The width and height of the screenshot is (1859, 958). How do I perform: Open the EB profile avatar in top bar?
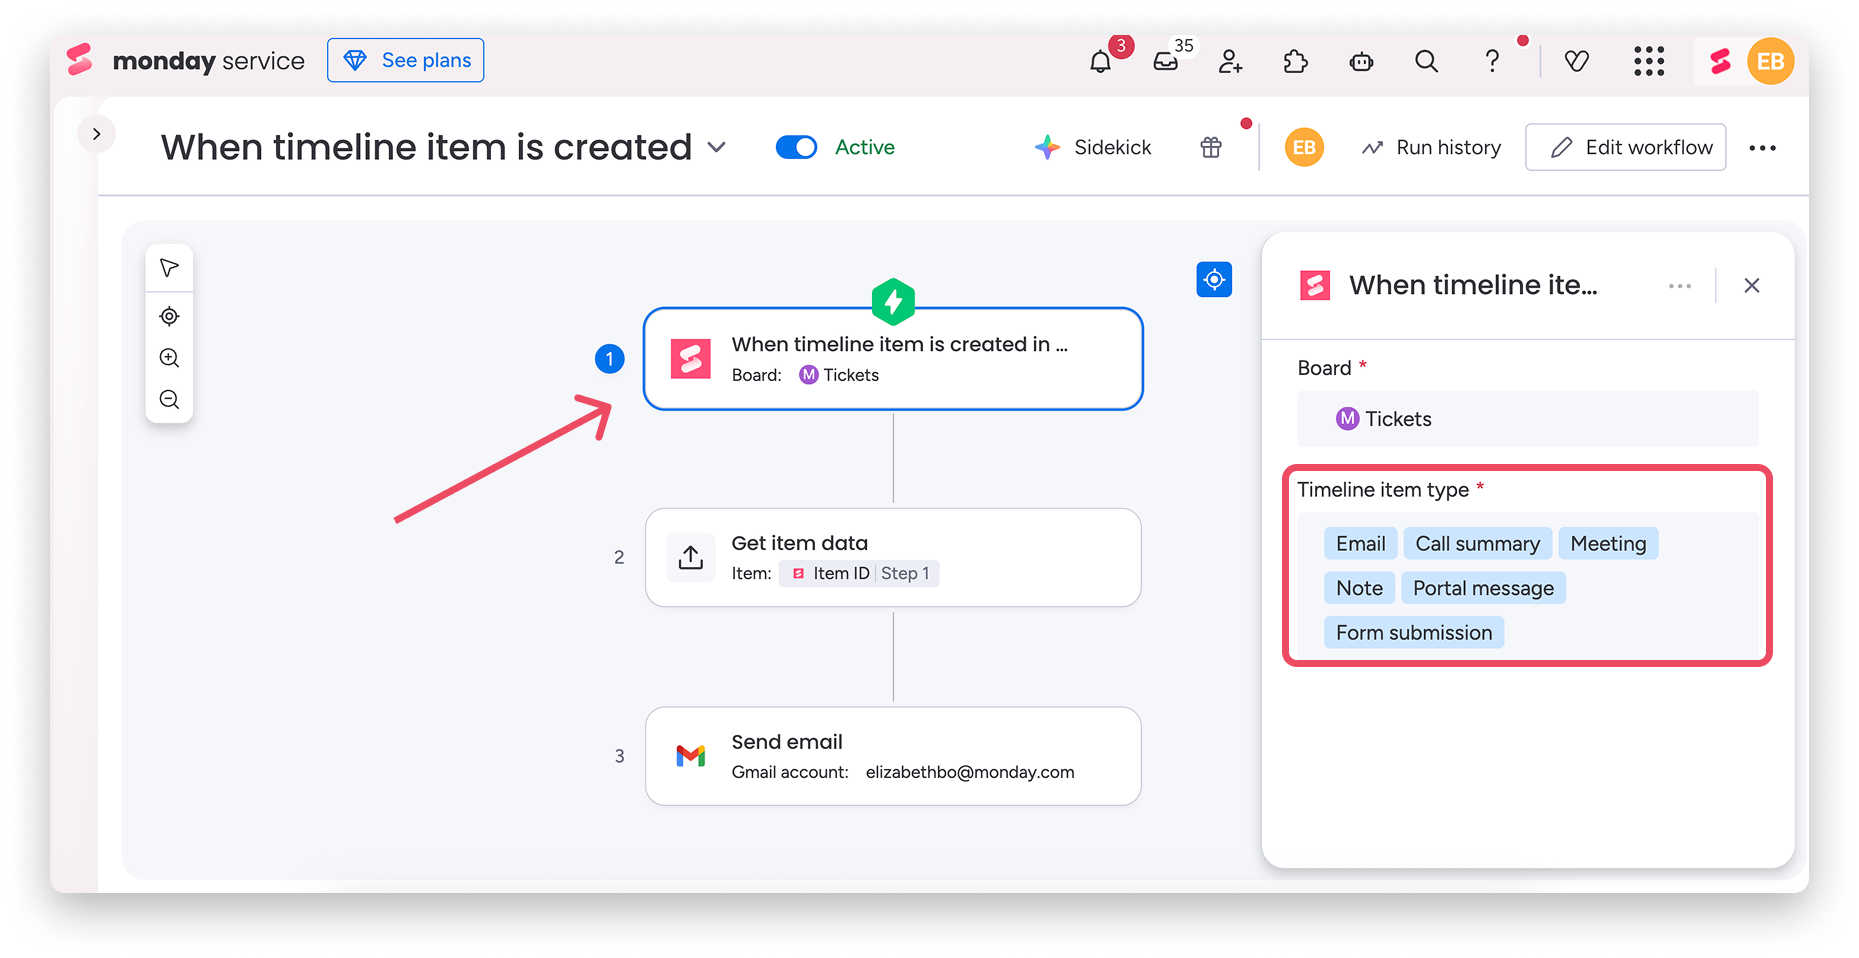1770,61
